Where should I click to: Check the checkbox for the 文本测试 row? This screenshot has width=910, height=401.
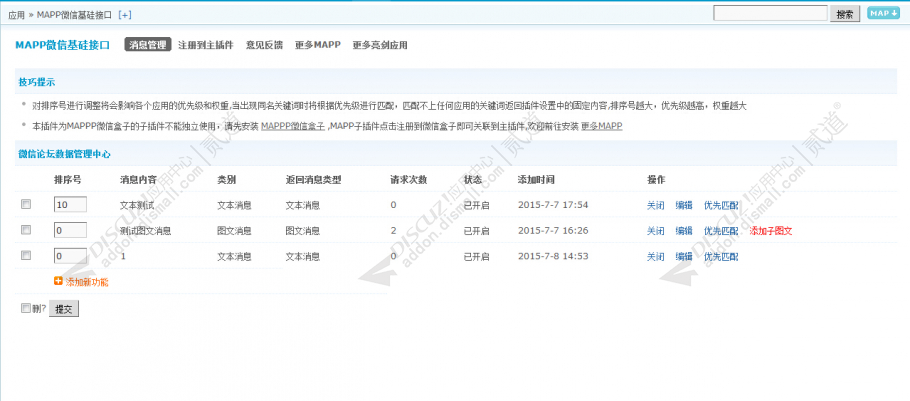26,204
